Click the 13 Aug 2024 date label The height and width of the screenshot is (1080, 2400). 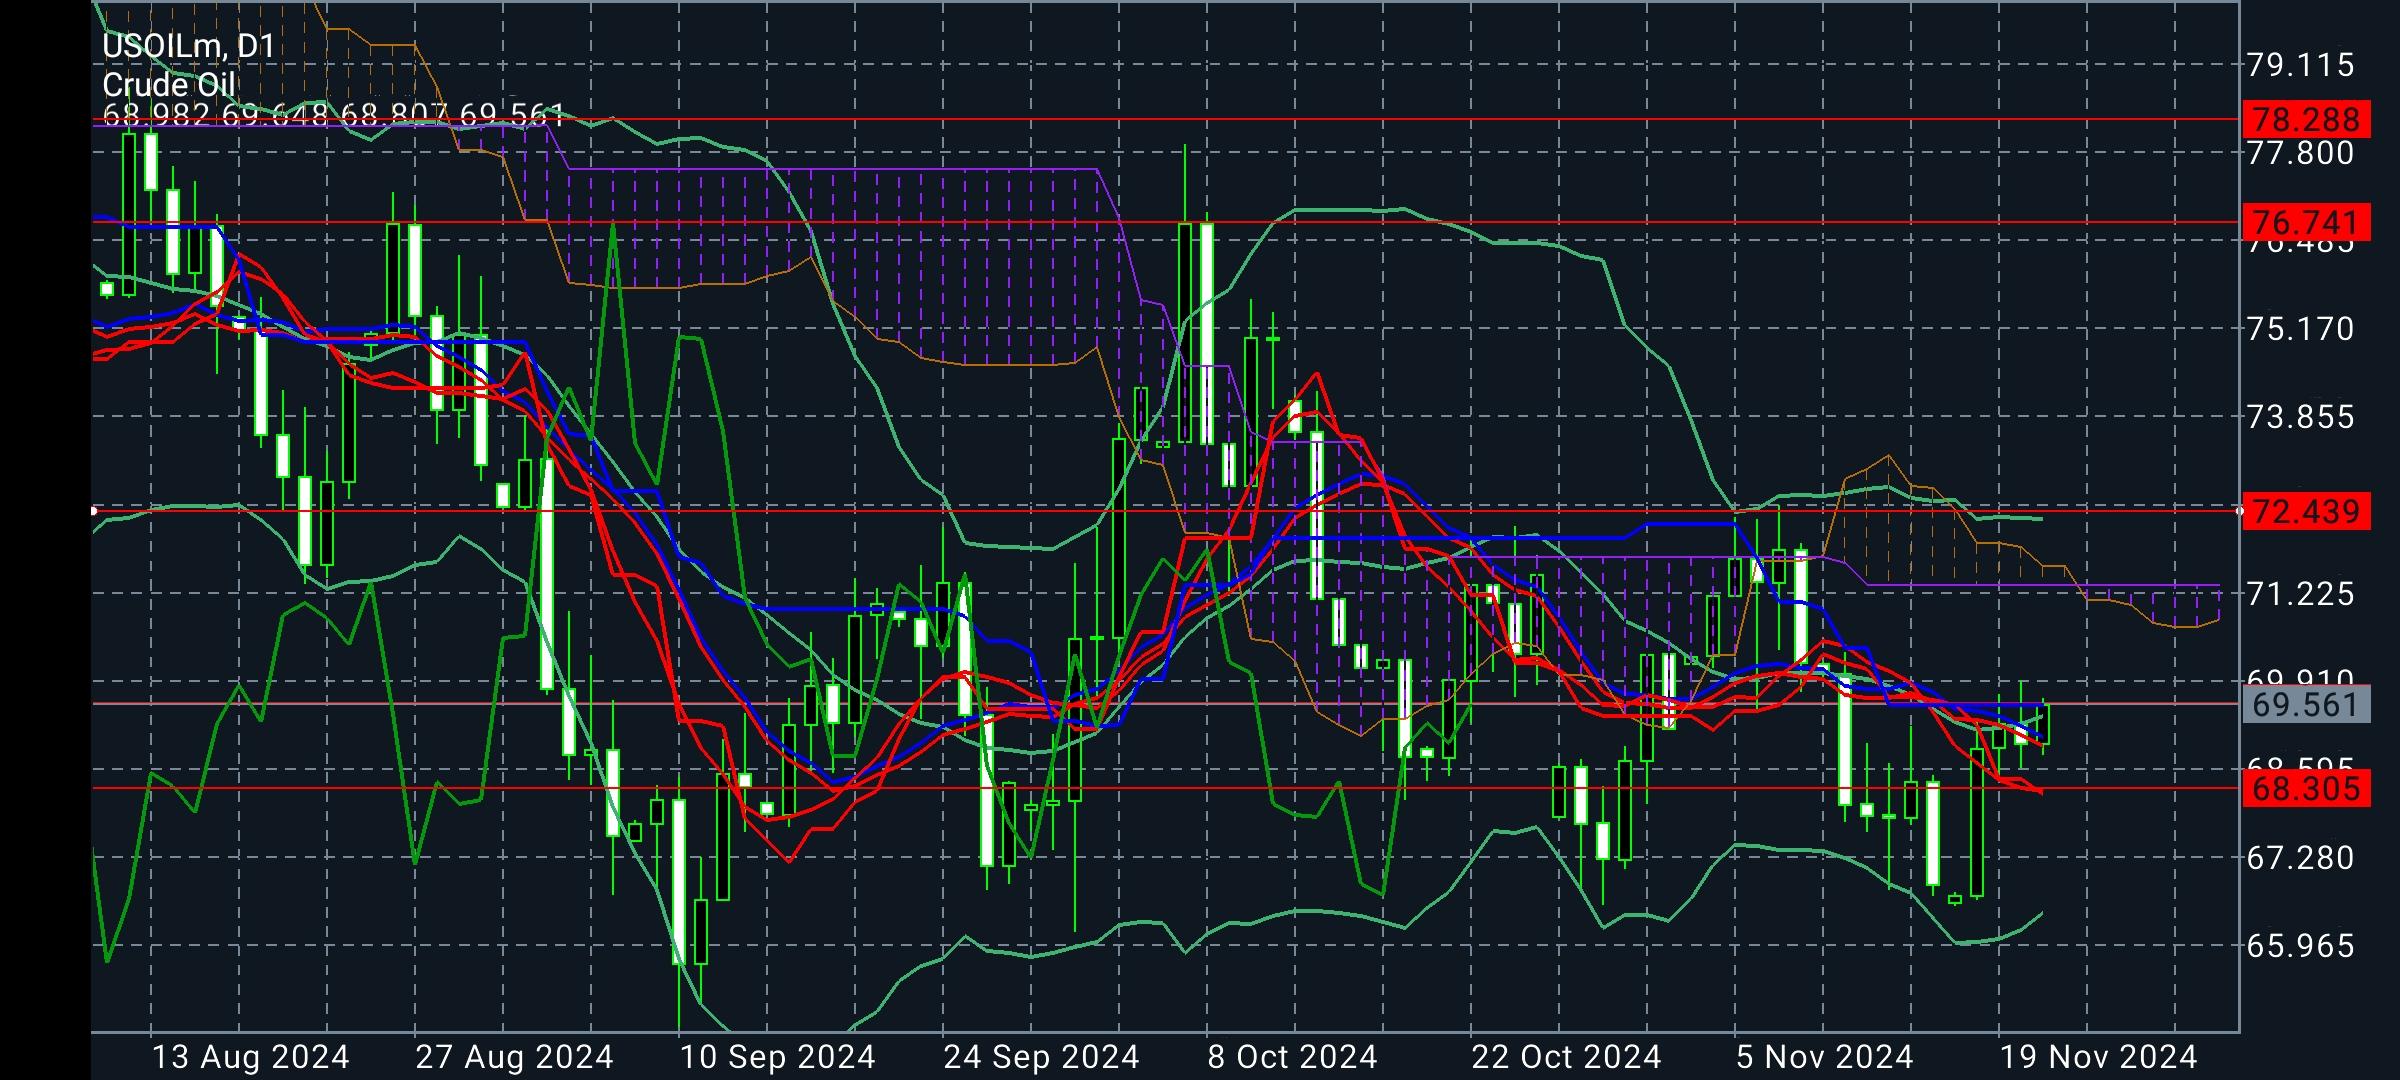pos(250,1057)
